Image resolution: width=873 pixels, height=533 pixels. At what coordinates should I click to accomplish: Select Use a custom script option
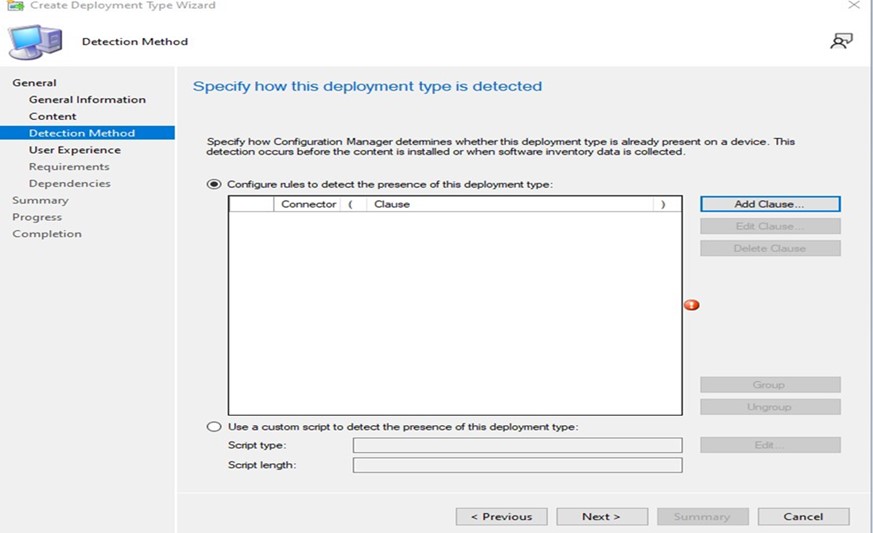pos(214,427)
